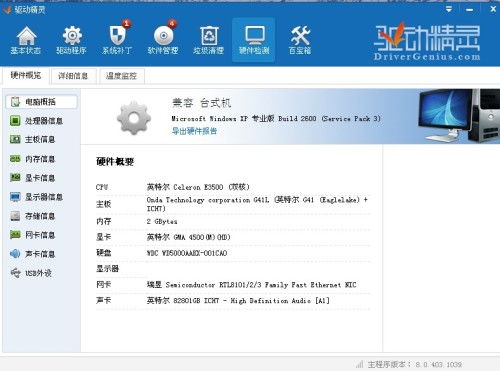Switch to the 详细信息 tab
Image resolution: width=500 pixels, height=371 pixels.
[x=73, y=76]
